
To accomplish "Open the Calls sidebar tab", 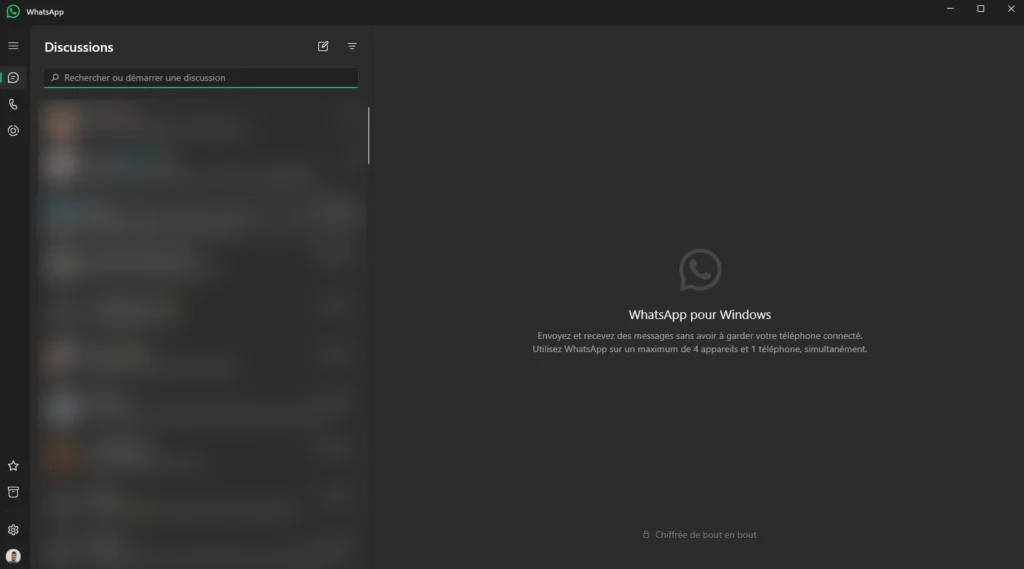I will 13,105.
